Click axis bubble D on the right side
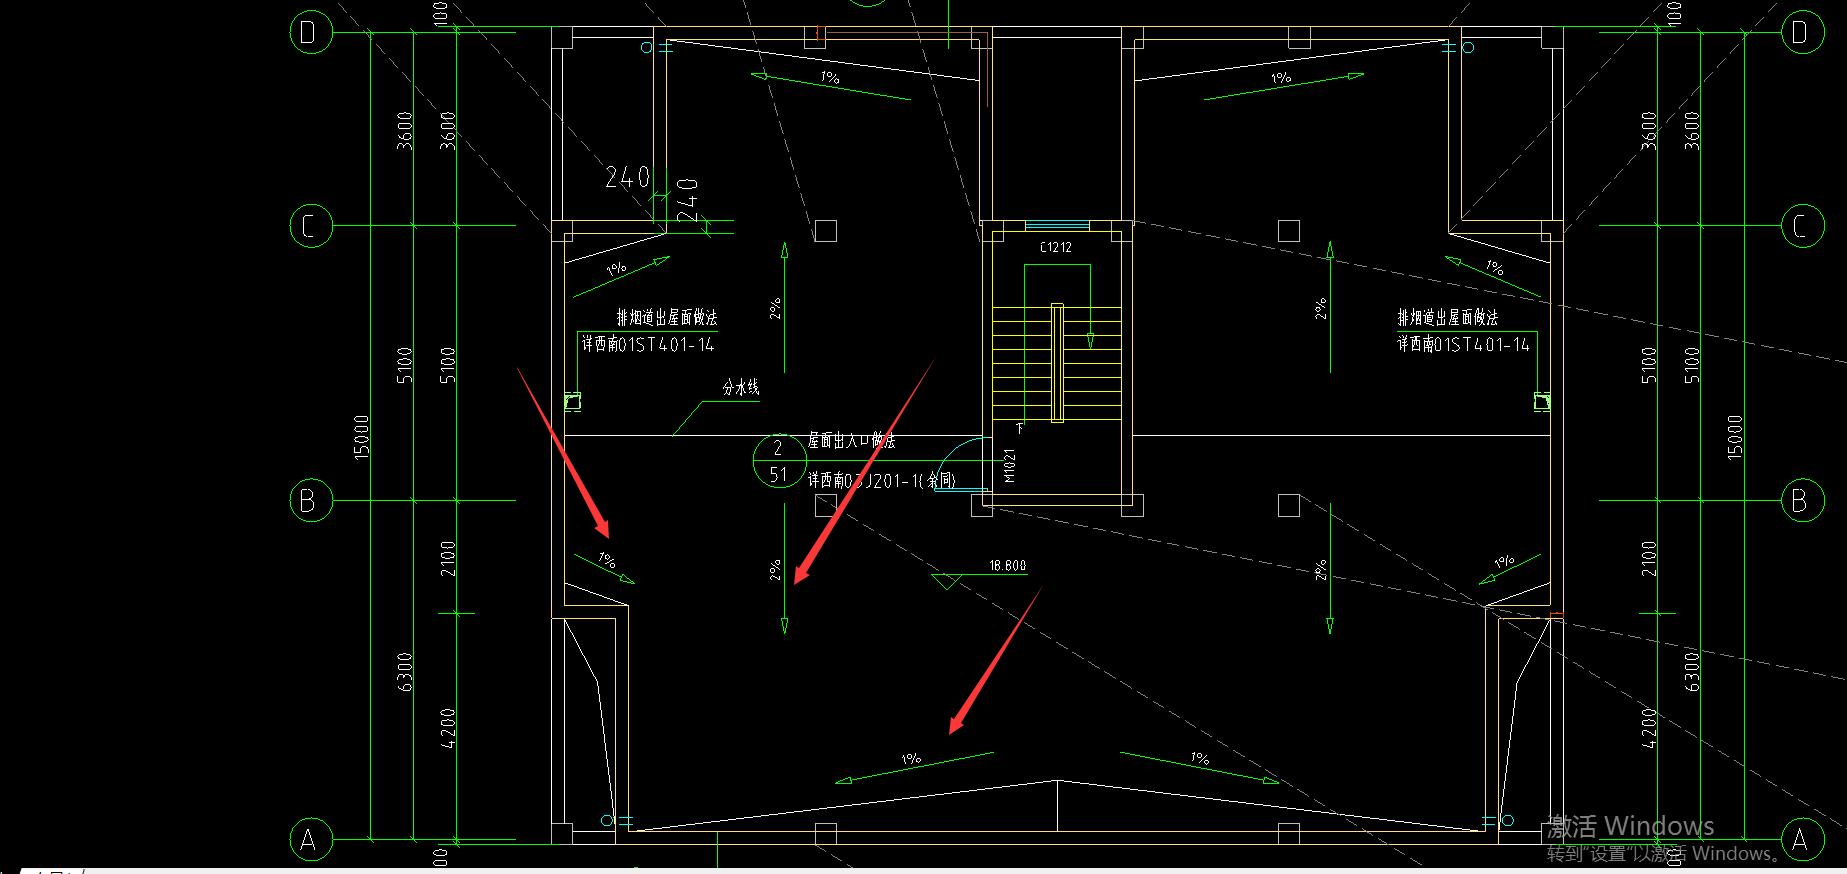The width and height of the screenshot is (1847, 874). click(1802, 33)
